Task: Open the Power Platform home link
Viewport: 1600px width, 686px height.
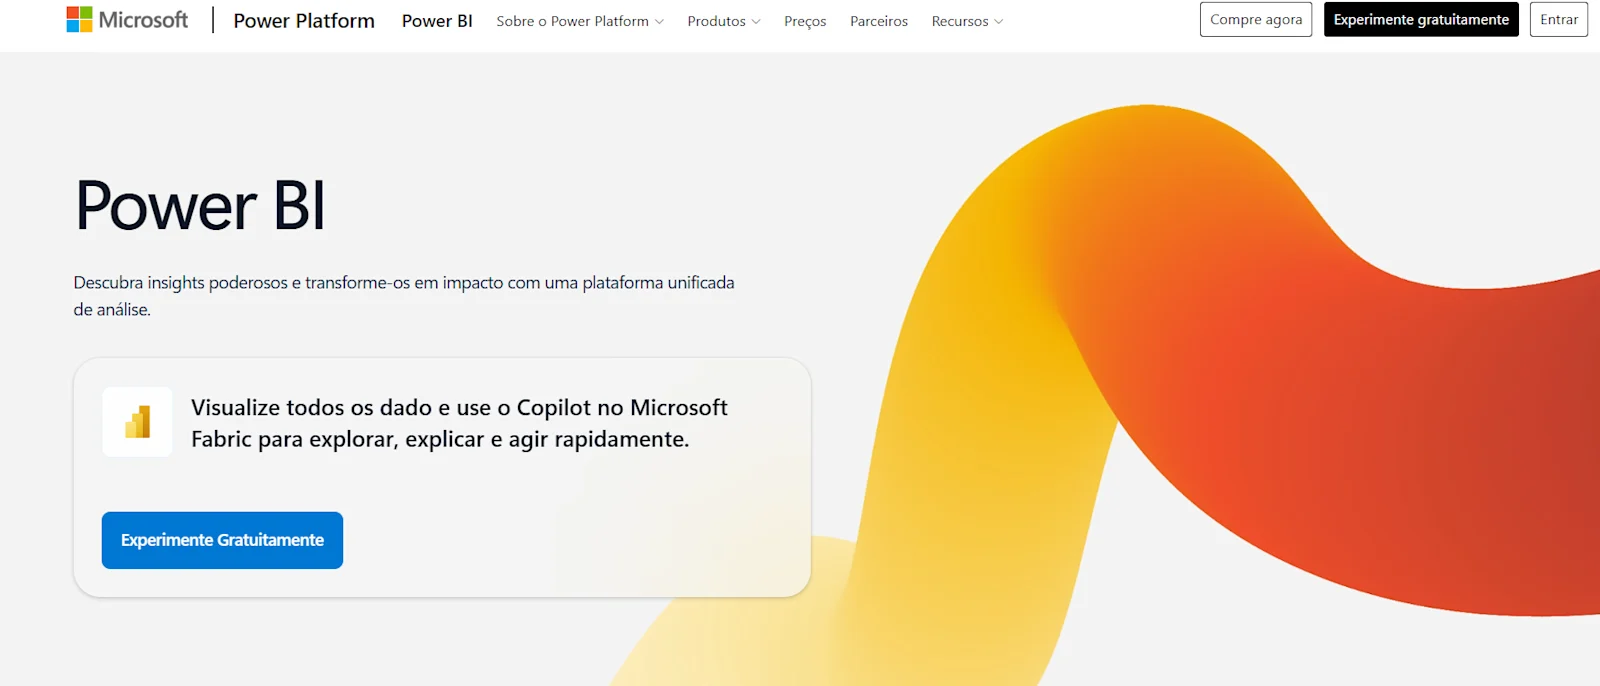Action: 304,21
